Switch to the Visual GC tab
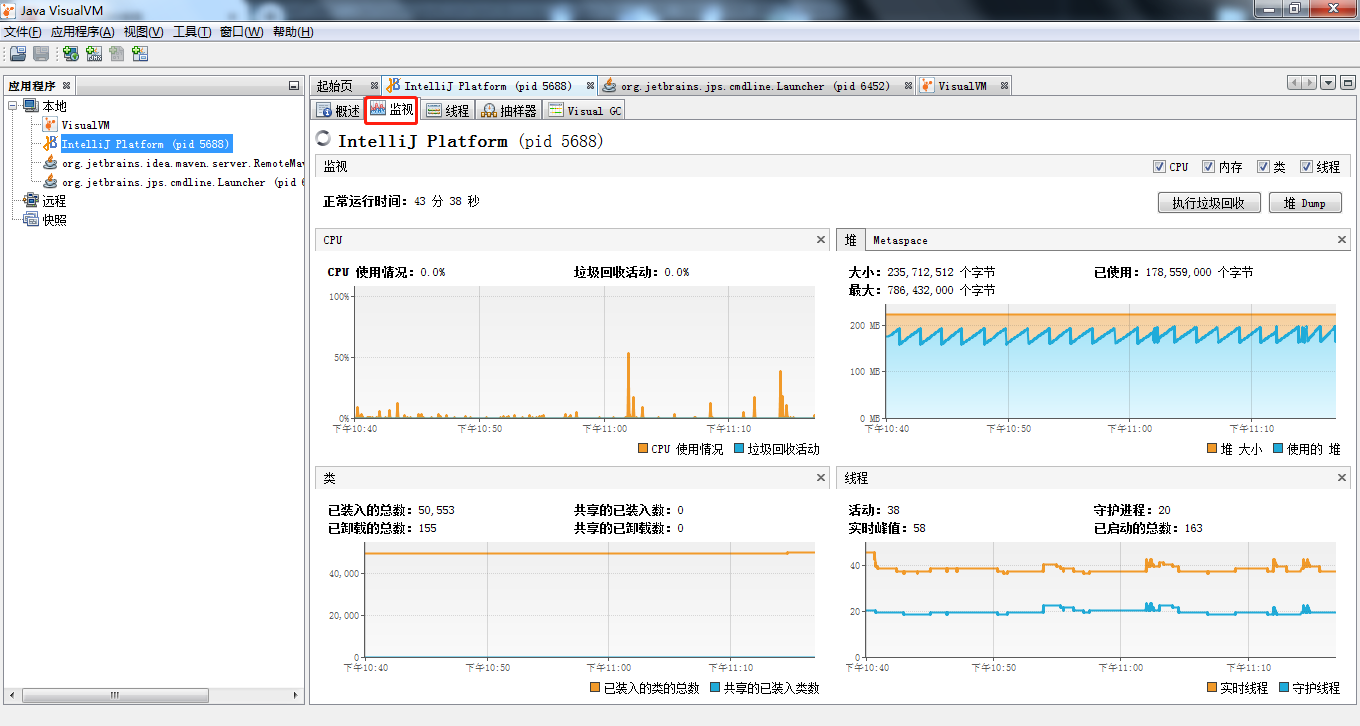1360x726 pixels. pyautogui.click(x=585, y=110)
